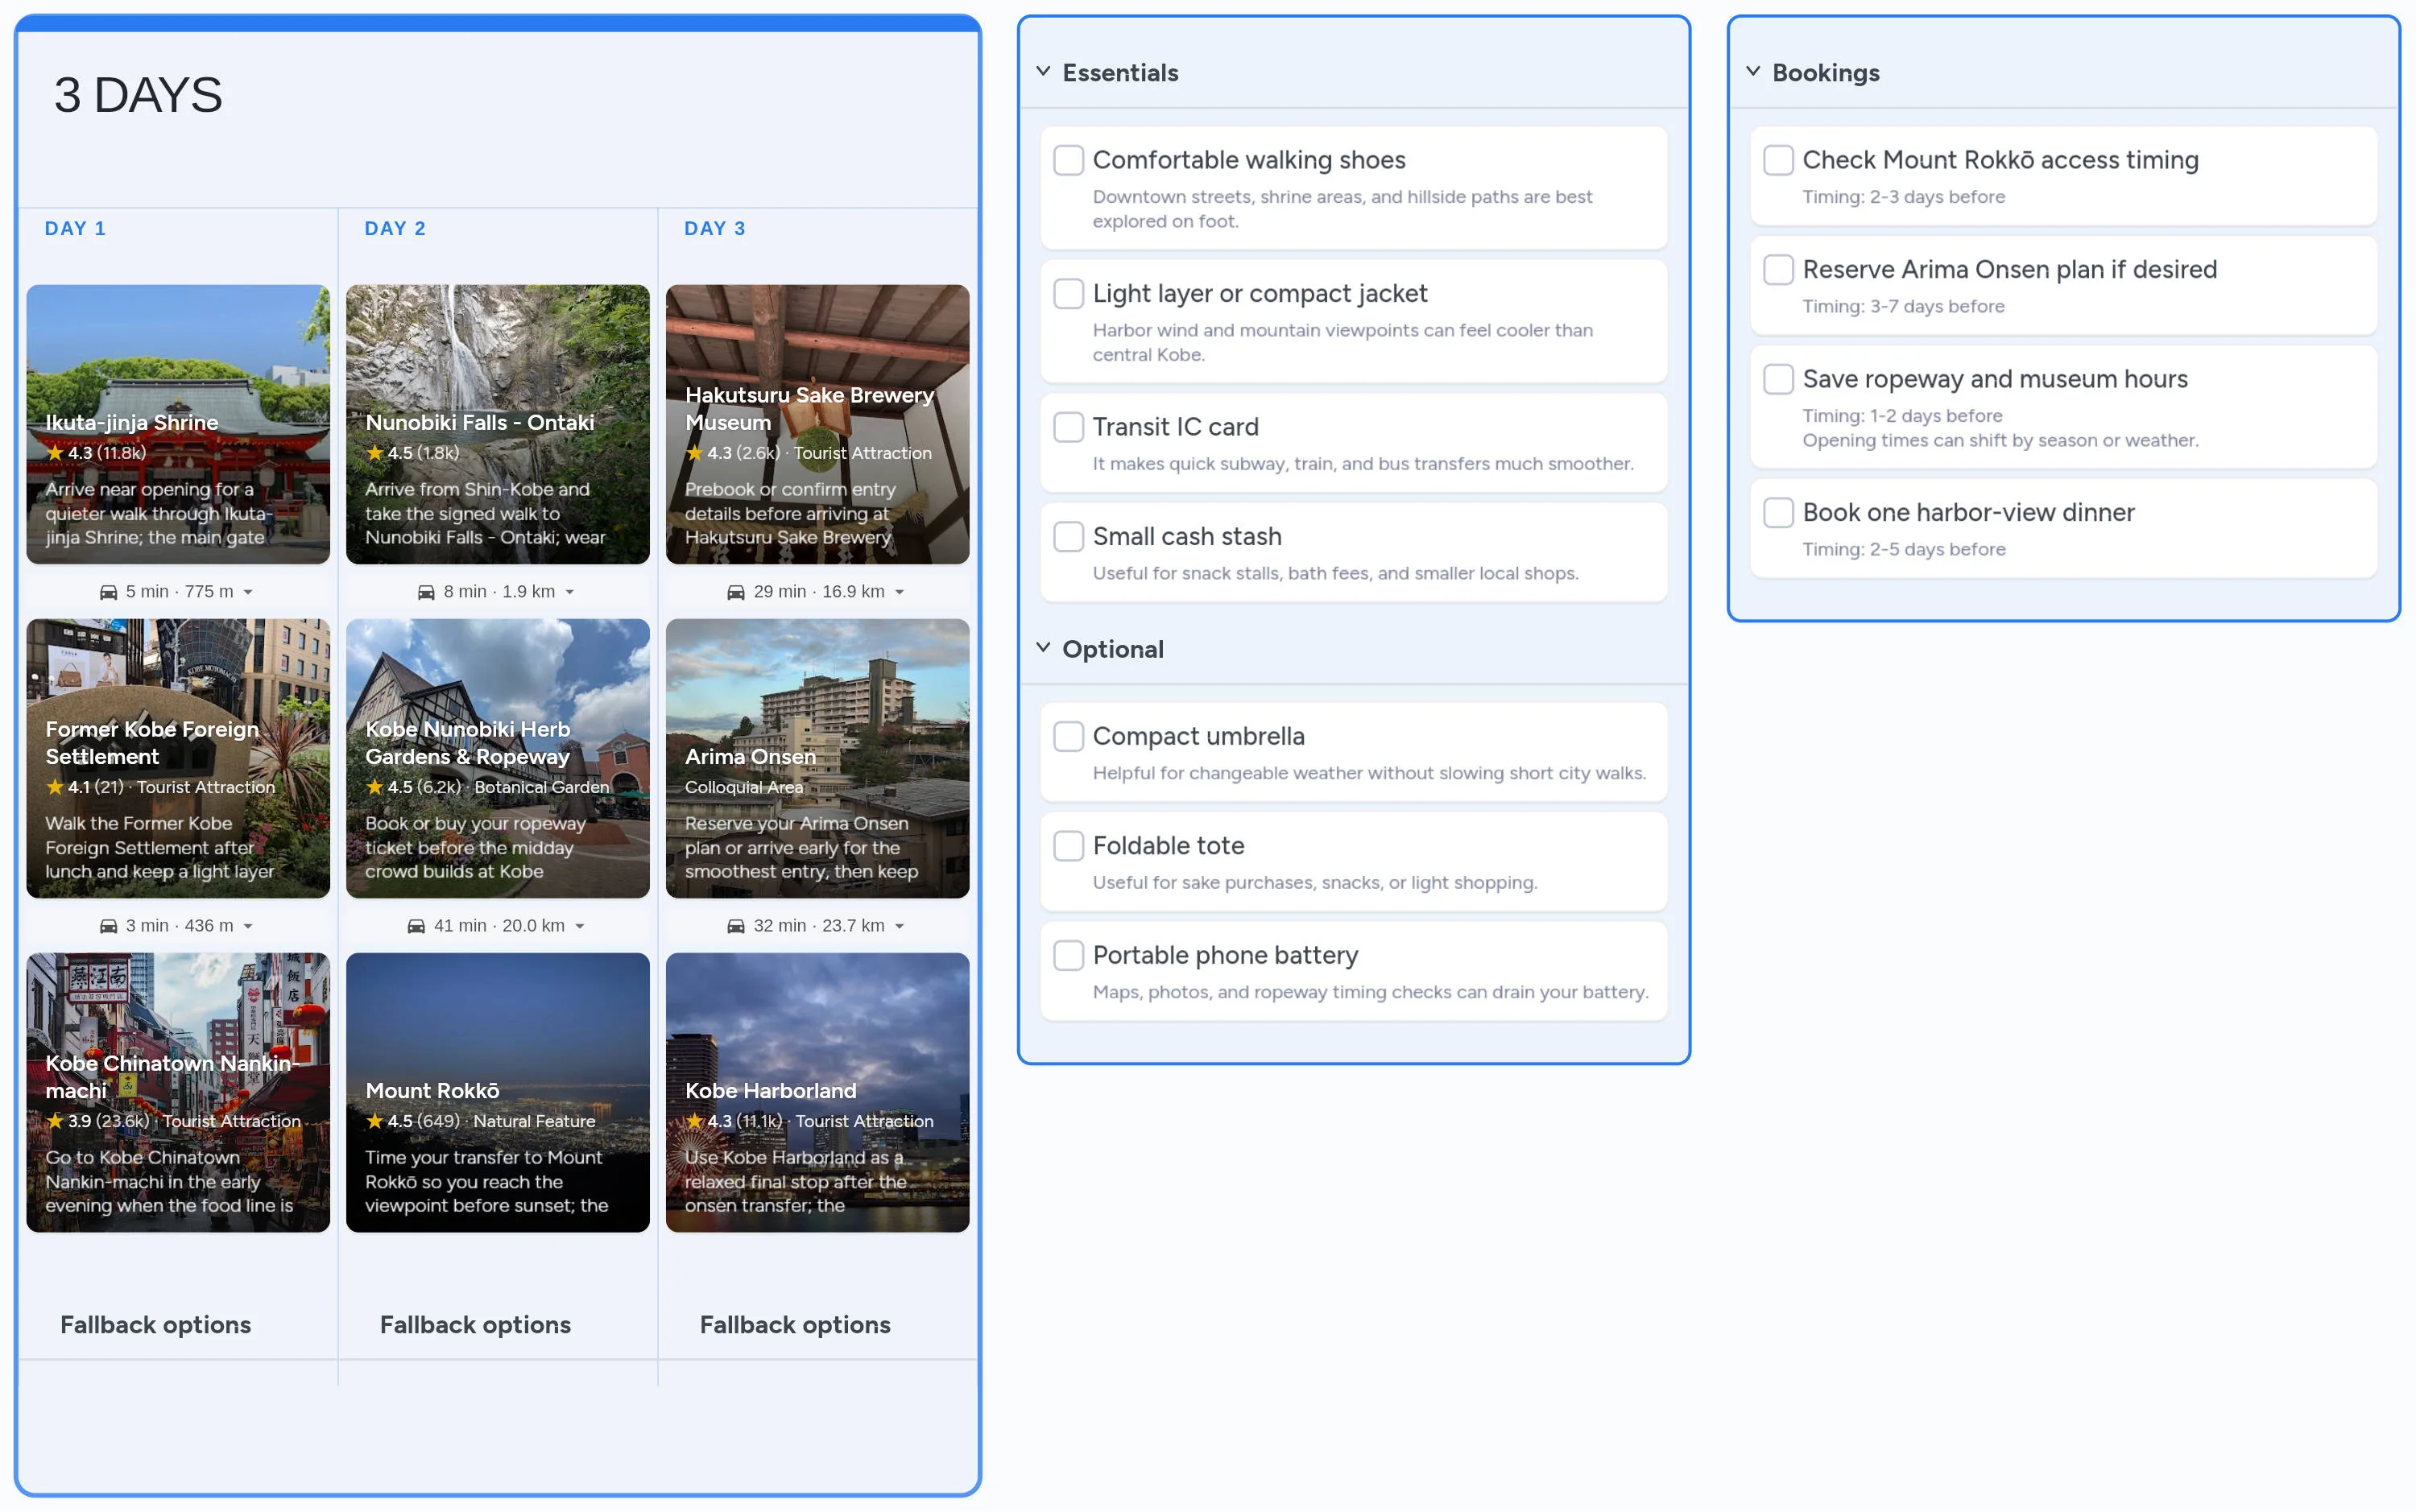
Task: Collapse the Bookings section
Action: pos(1753,72)
